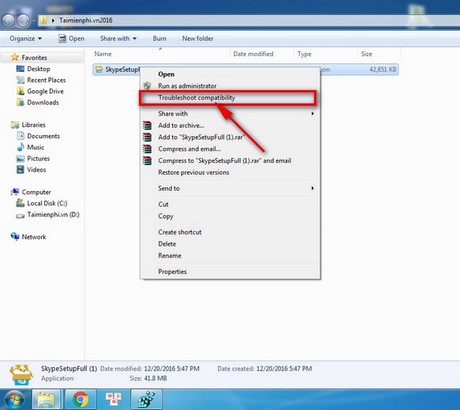Viewport: 460px width, 410px height.
Task: Choose Add to "SkypeSetupFull (1).rar"
Action: pyautogui.click(x=201, y=137)
